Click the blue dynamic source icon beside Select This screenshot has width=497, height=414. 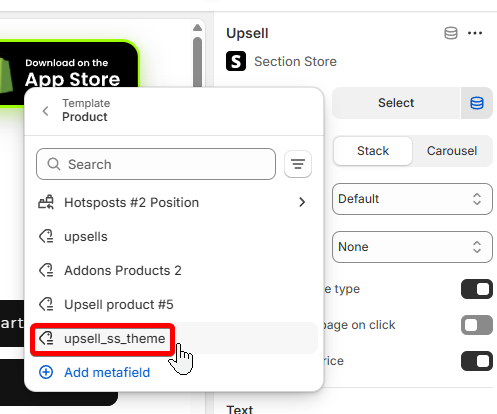click(x=477, y=103)
